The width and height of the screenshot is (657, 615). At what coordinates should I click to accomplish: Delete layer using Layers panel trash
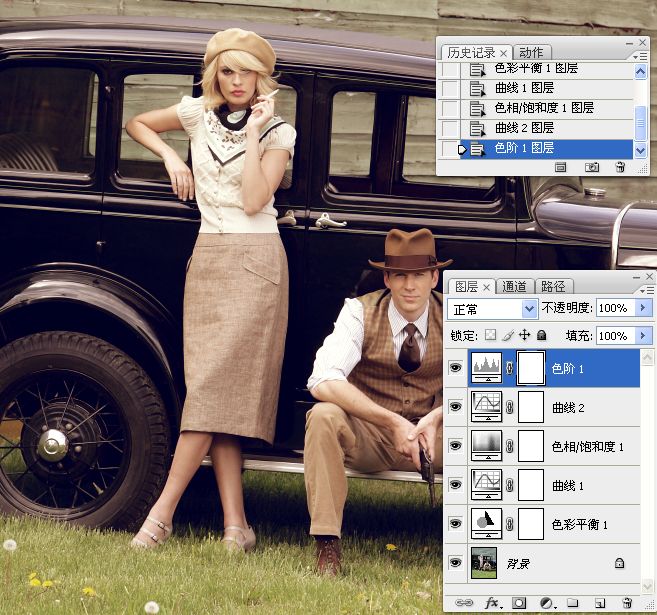pos(627,602)
